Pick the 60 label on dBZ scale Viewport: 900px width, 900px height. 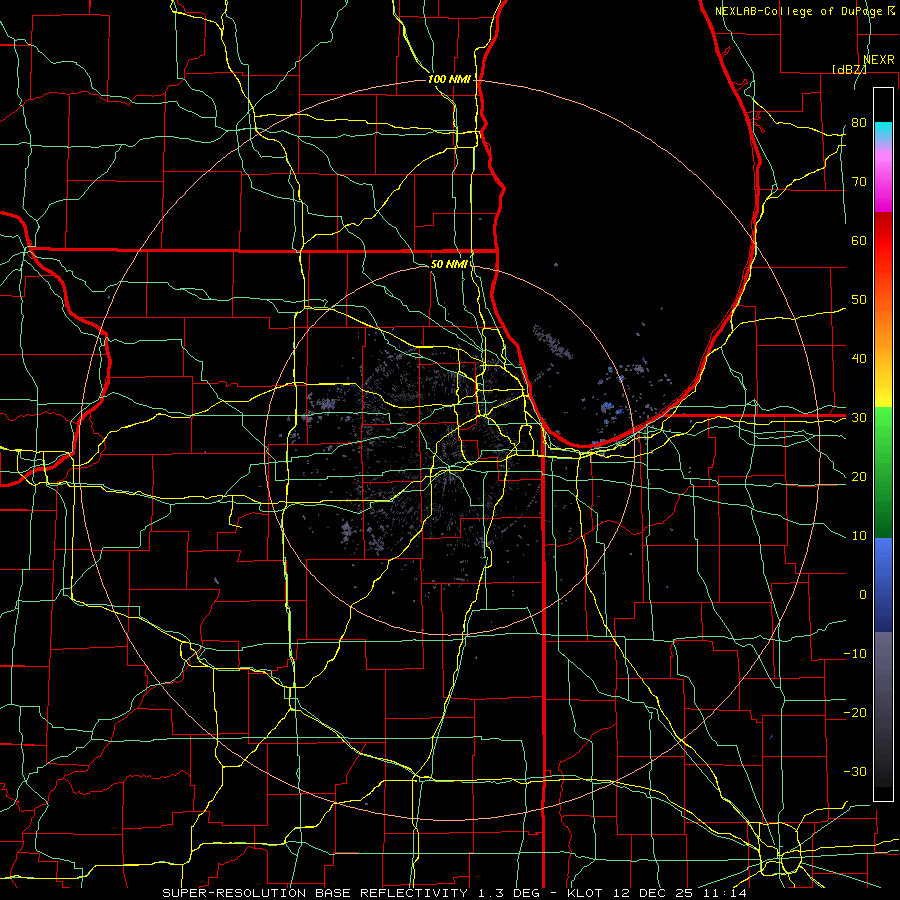point(859,241)
